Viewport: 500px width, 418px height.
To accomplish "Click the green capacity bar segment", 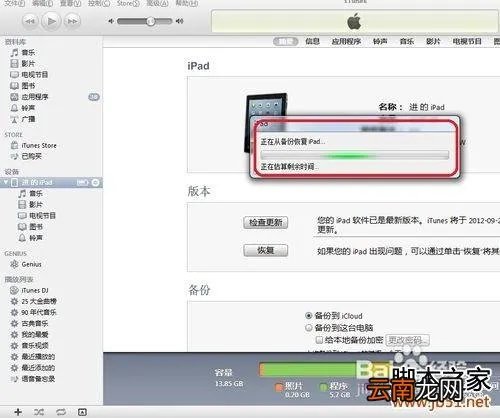I will coord(310,370).
